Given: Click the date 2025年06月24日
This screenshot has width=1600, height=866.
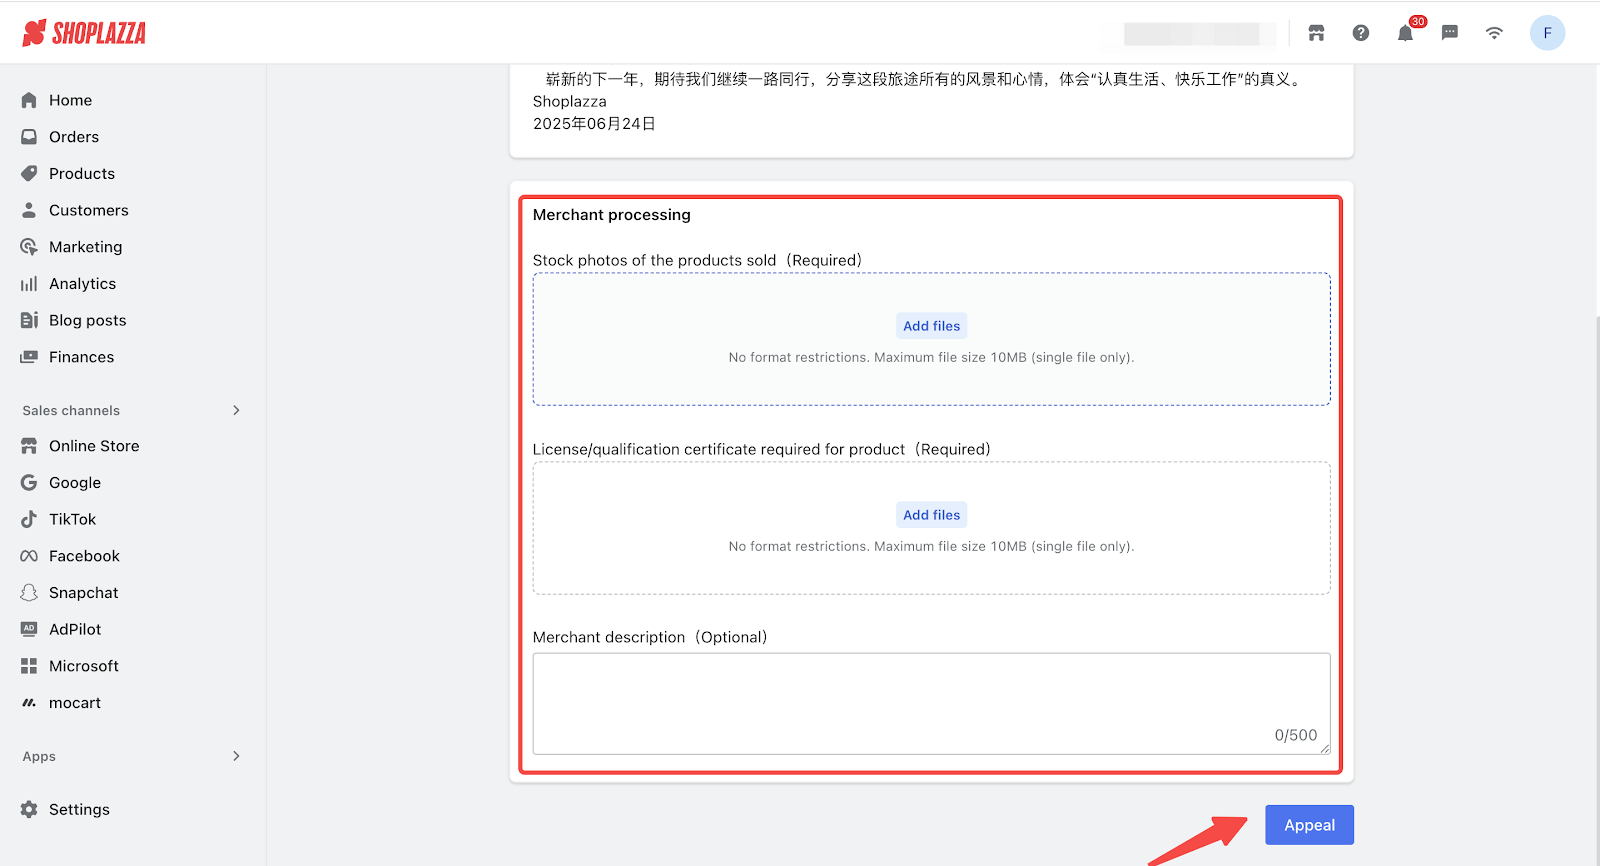Looking at the screenshot, I should pos(594,124).
